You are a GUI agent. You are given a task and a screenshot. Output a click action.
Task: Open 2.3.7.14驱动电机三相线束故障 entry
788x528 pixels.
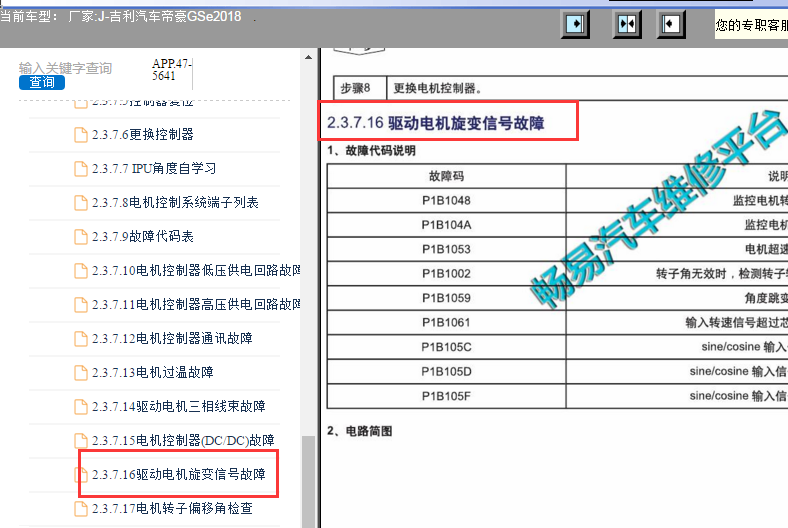178,406
